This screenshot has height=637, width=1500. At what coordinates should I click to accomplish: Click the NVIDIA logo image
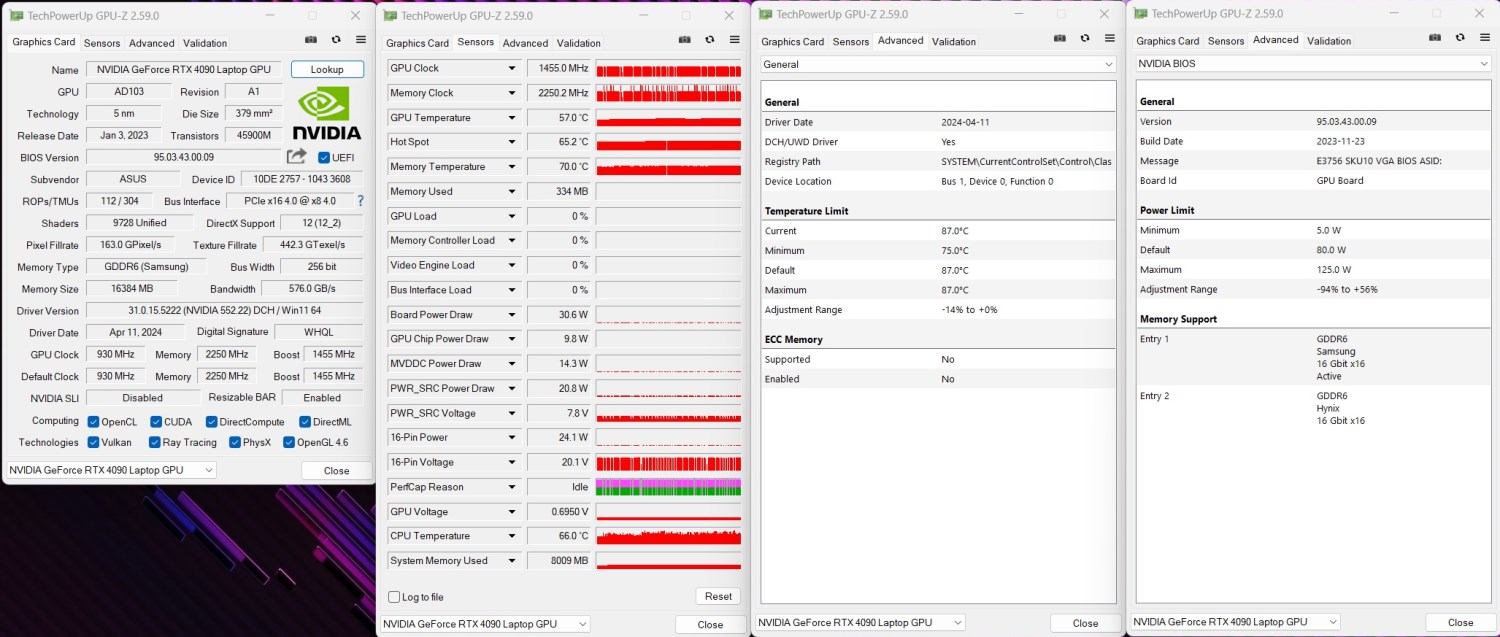pyautogui.click(x=326, y=114)
